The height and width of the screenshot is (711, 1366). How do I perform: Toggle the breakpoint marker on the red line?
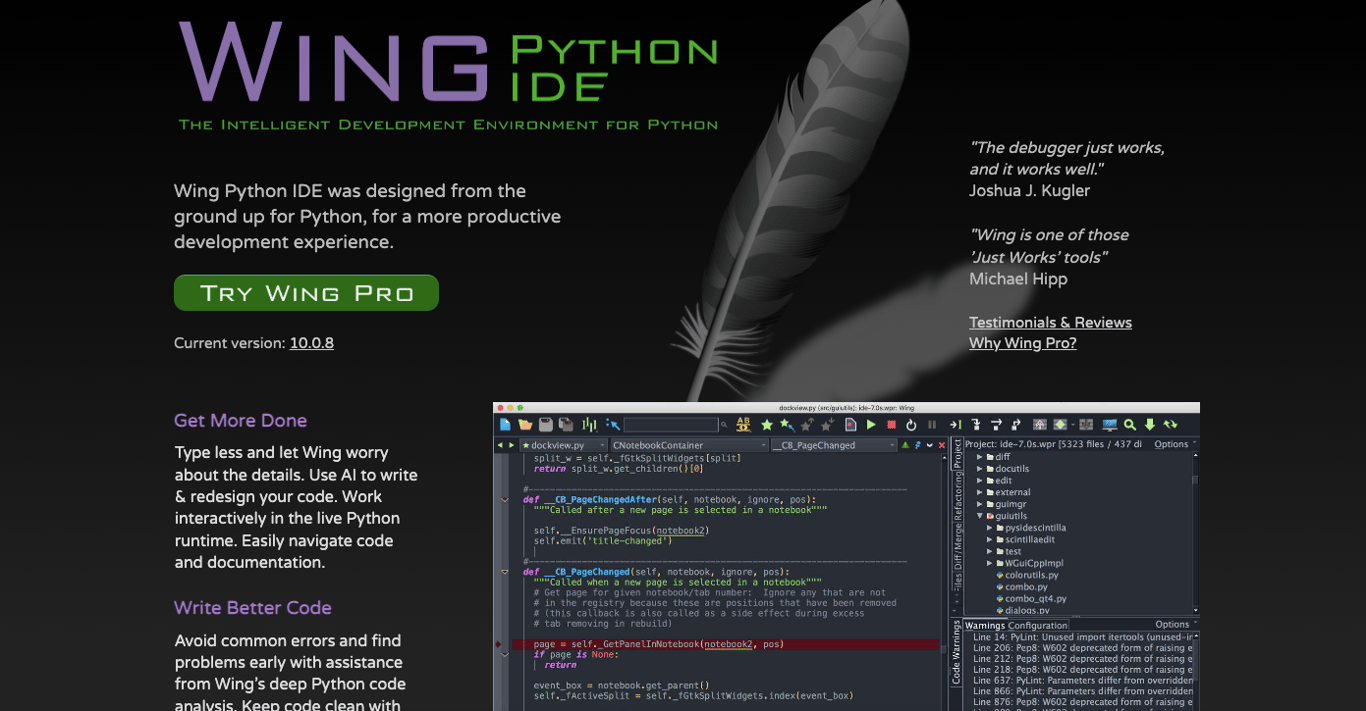click(x=498, y=644)
